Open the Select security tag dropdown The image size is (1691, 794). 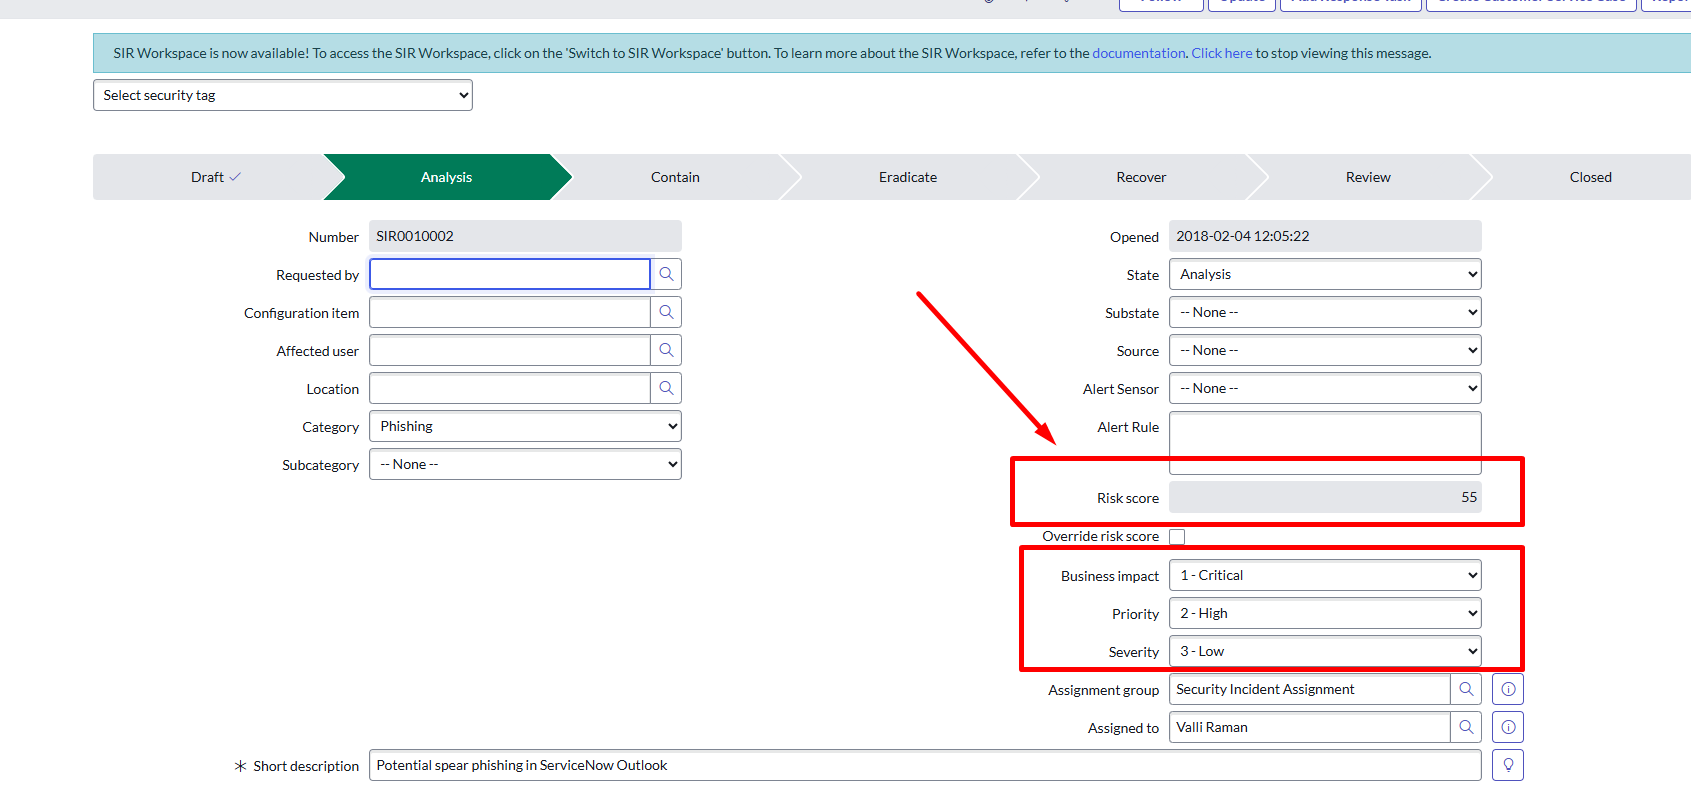coord(283,95)
